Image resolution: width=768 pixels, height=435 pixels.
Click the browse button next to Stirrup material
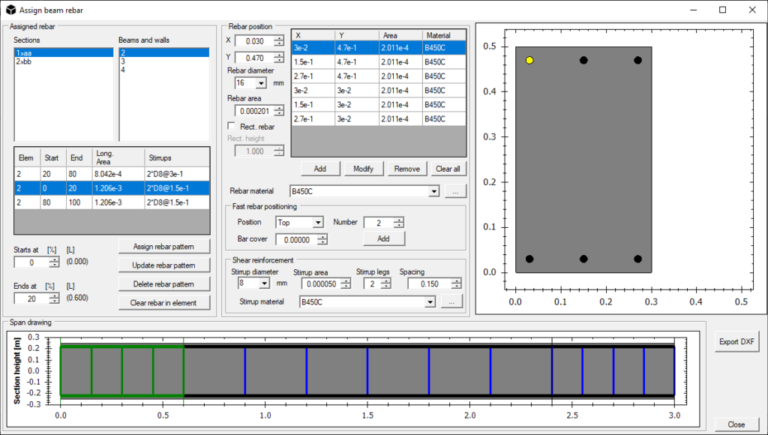tap(453, 302)
